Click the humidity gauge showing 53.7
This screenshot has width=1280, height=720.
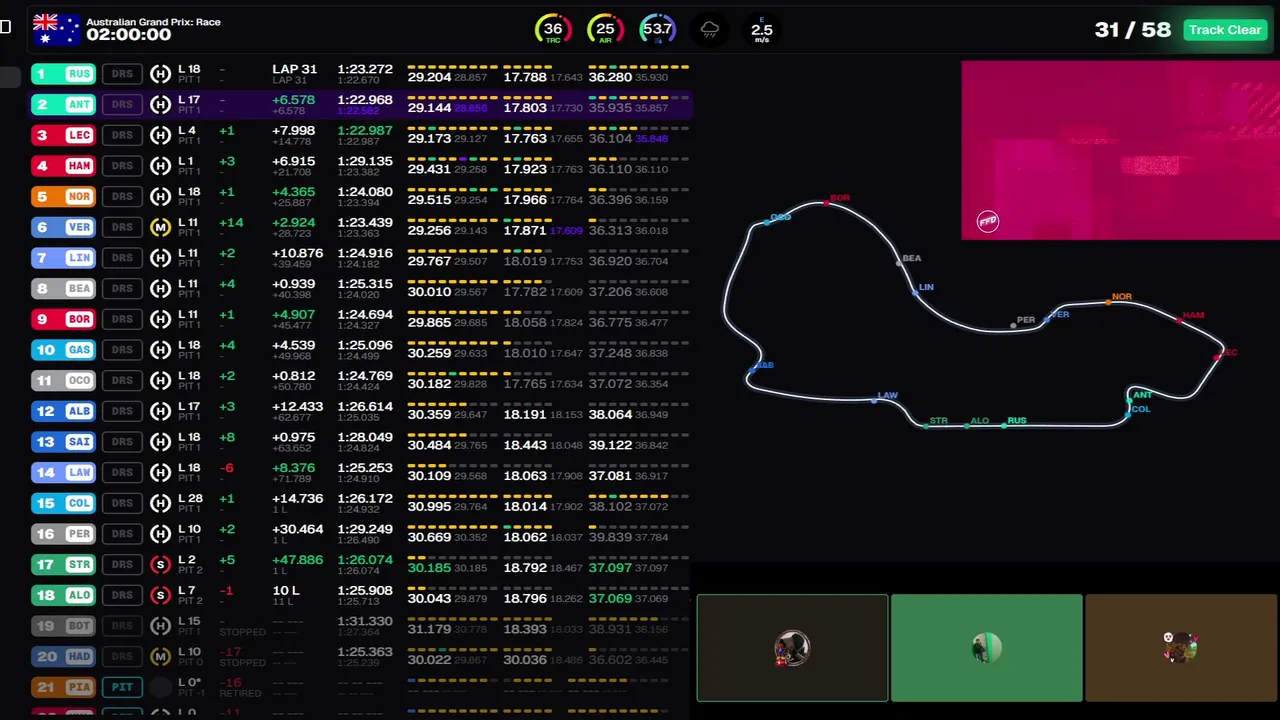pos(657,29)
